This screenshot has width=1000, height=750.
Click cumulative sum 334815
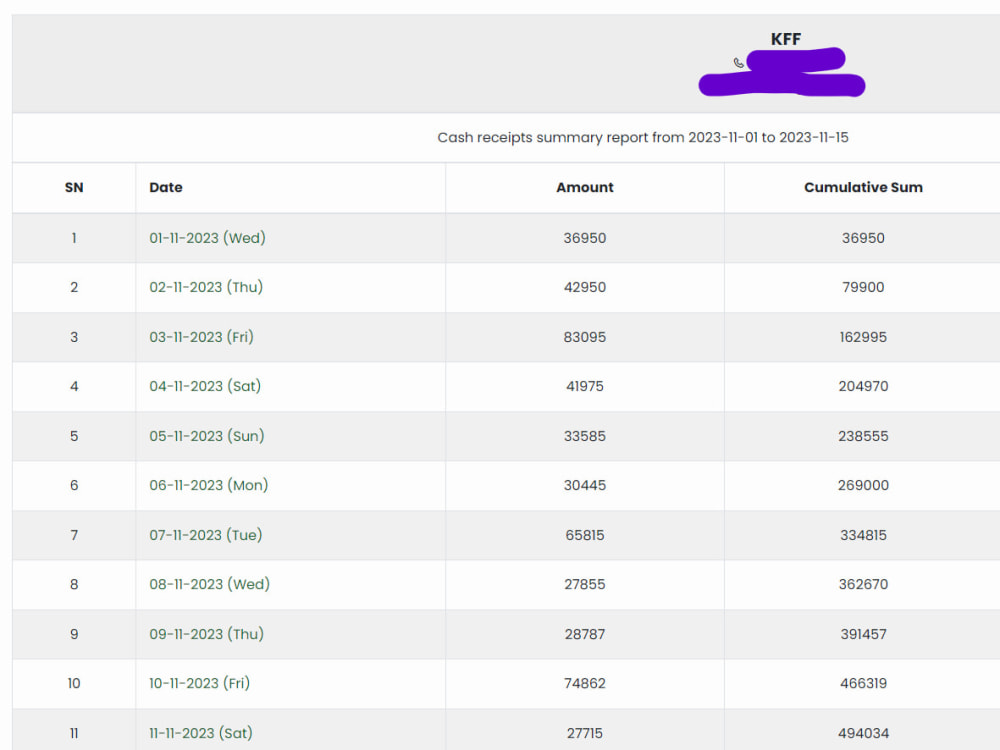864,535
